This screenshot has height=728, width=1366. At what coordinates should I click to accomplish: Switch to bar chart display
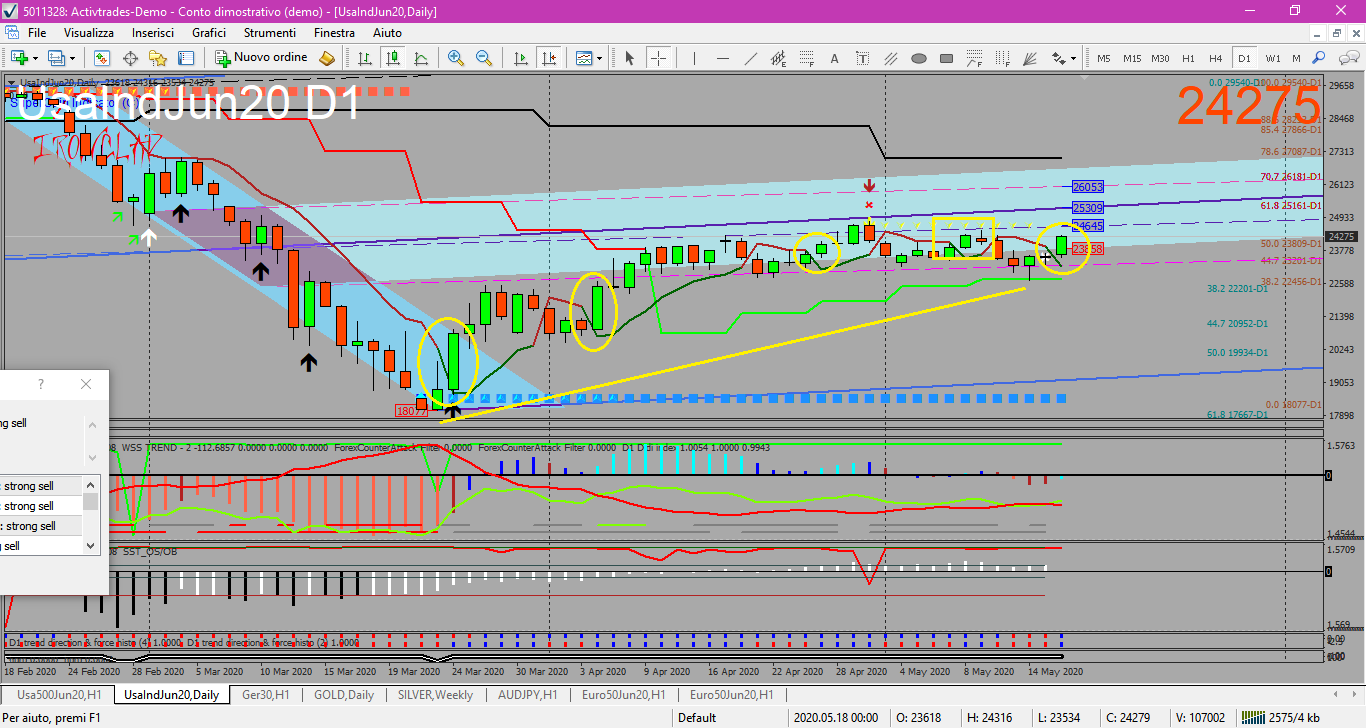365,58
